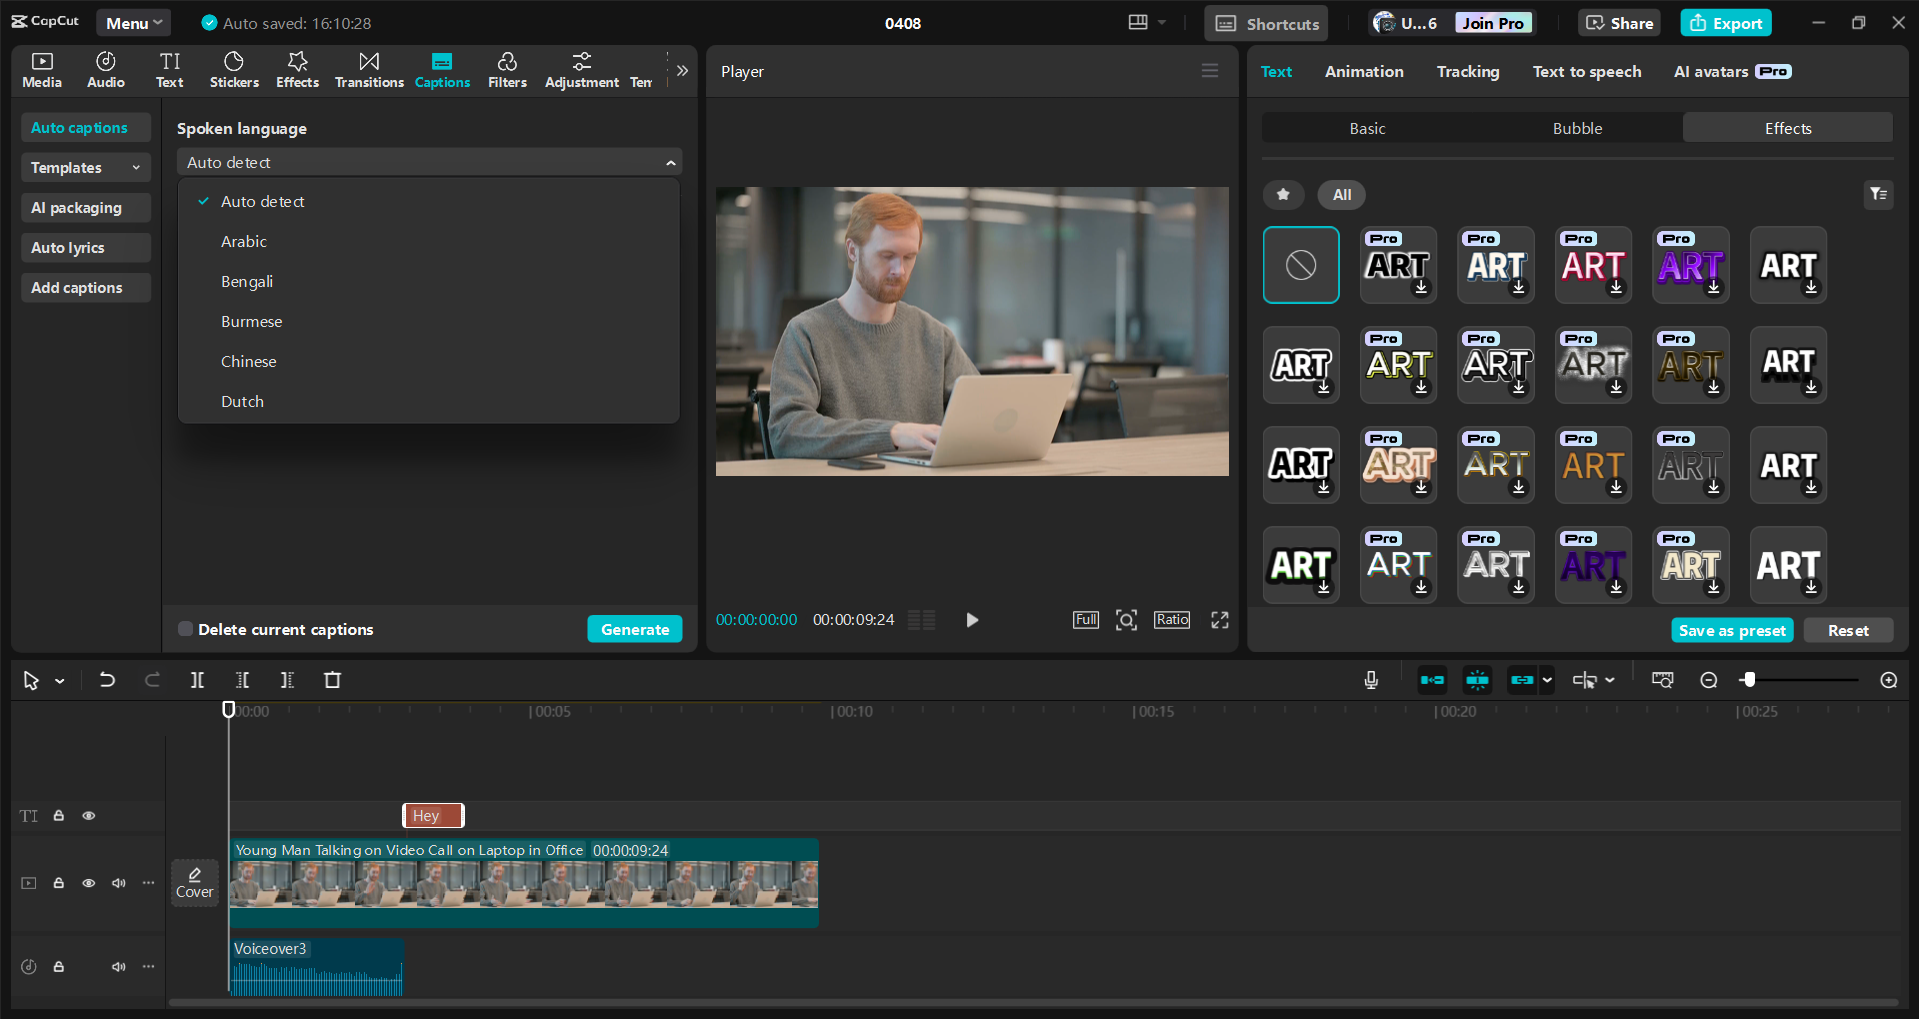1919x1019 pixels.
Task: Hide the video track with eye toggle
Action: tap(88, 883)
